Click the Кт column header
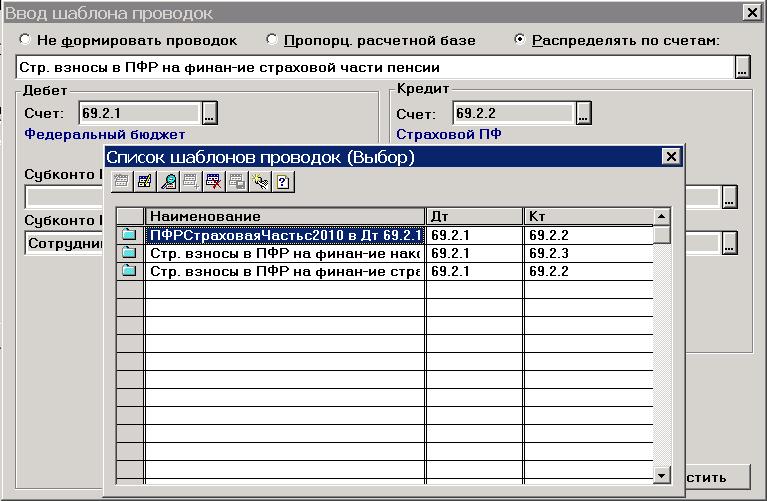The image size is (767, 501). tap(588, 216)
